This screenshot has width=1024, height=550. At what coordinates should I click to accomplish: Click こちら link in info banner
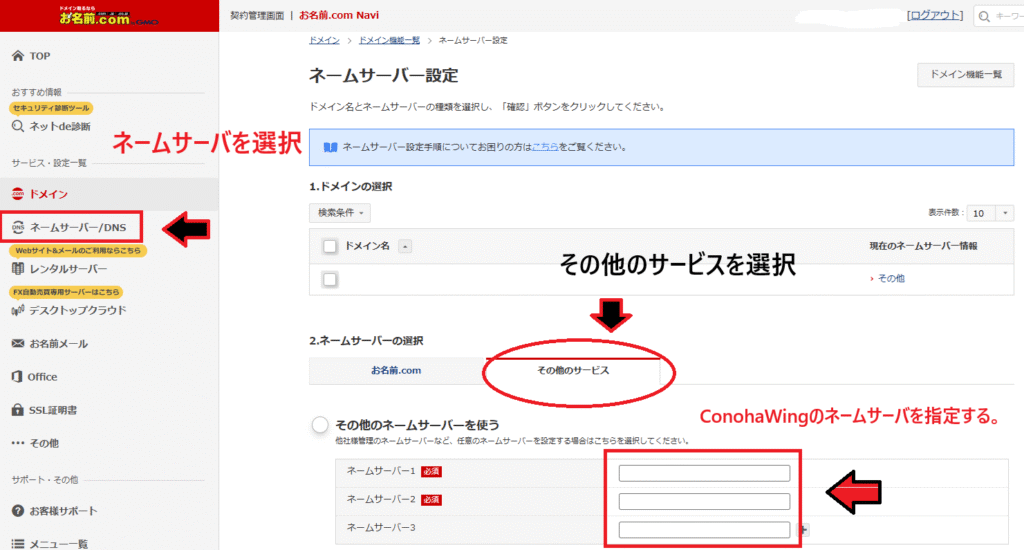[545, 147]
